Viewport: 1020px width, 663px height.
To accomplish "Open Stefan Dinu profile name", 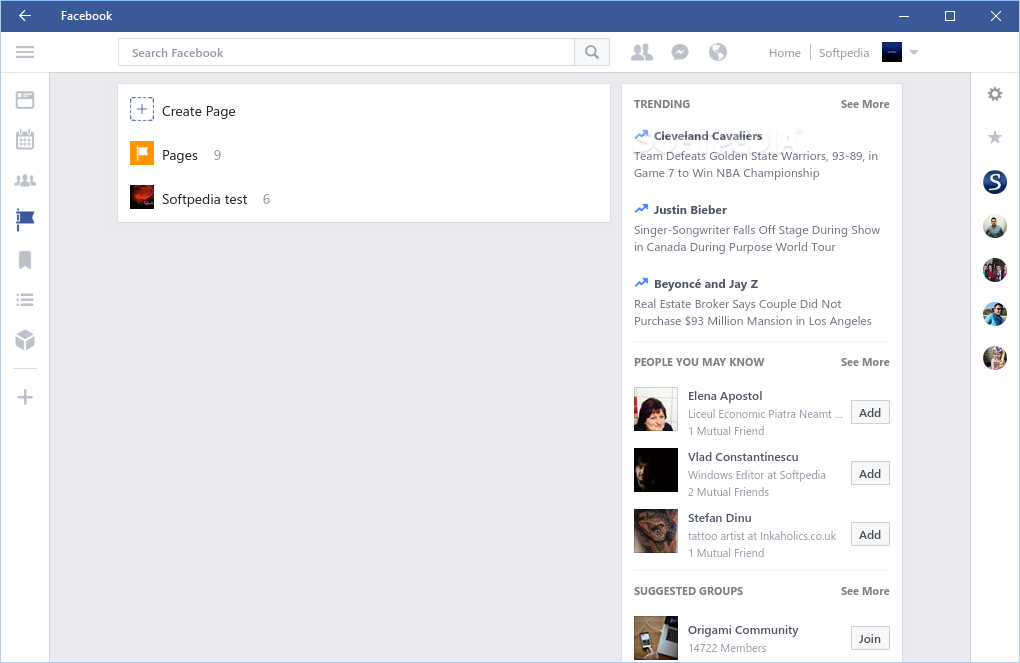I will pos(719,518).
